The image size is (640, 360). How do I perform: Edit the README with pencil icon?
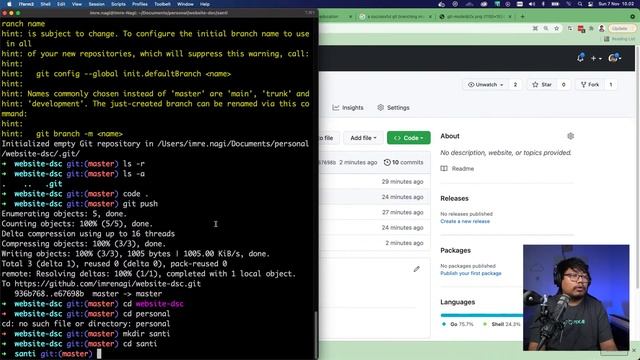click(416, 269)
